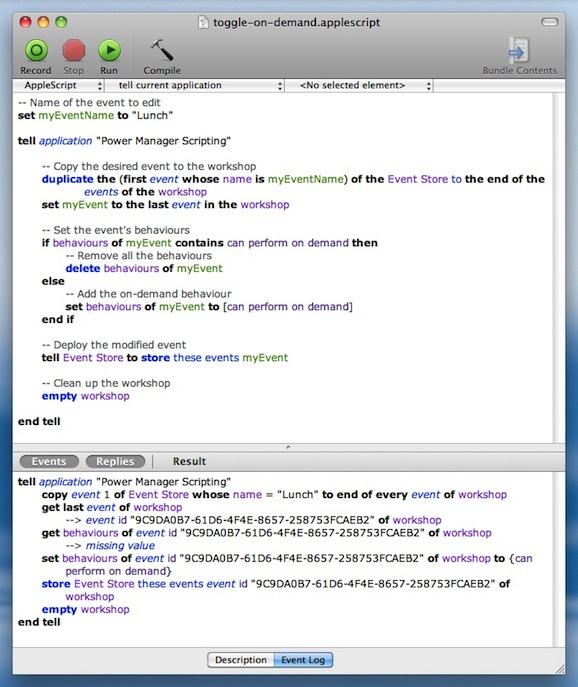Click the window title toggle-on-demand.applescript
This screenshot has width=578, height=687.
296,22
